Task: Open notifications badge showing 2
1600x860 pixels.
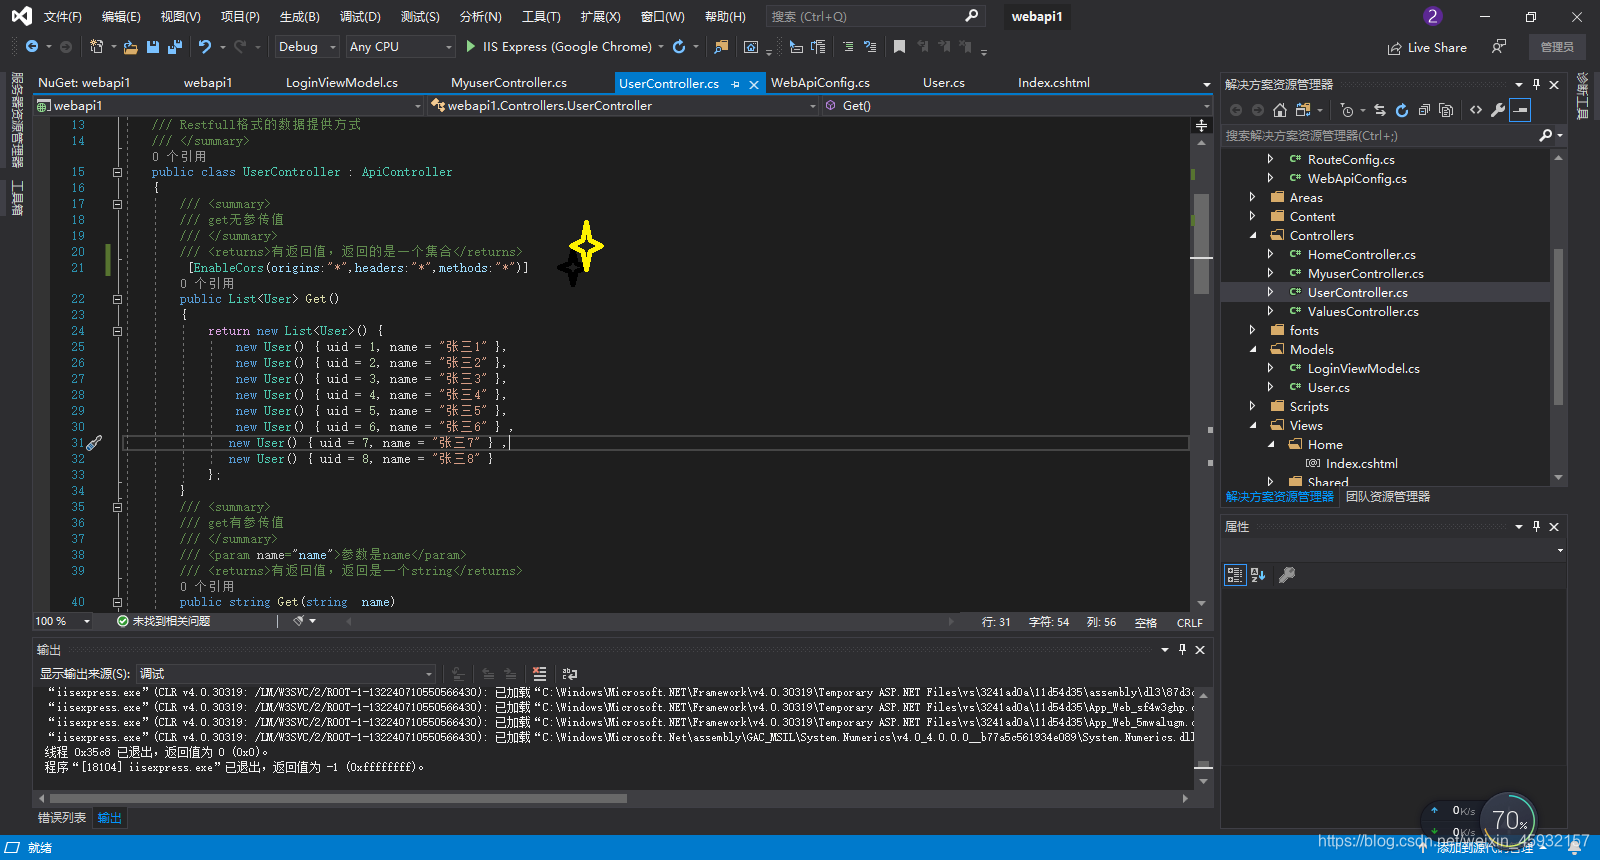Action: click(1432, 17)
